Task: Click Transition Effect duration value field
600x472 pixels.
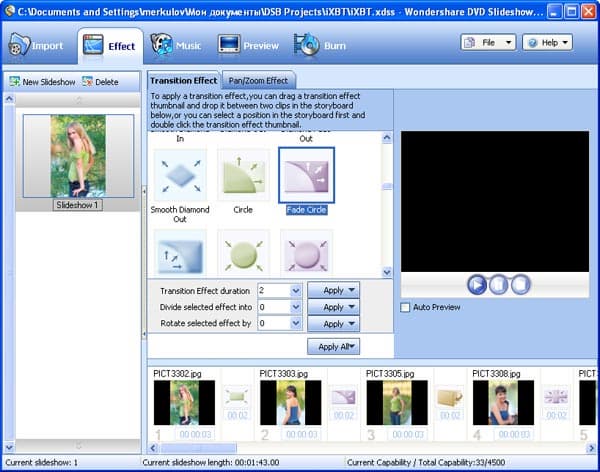Action: pos(274,291)
